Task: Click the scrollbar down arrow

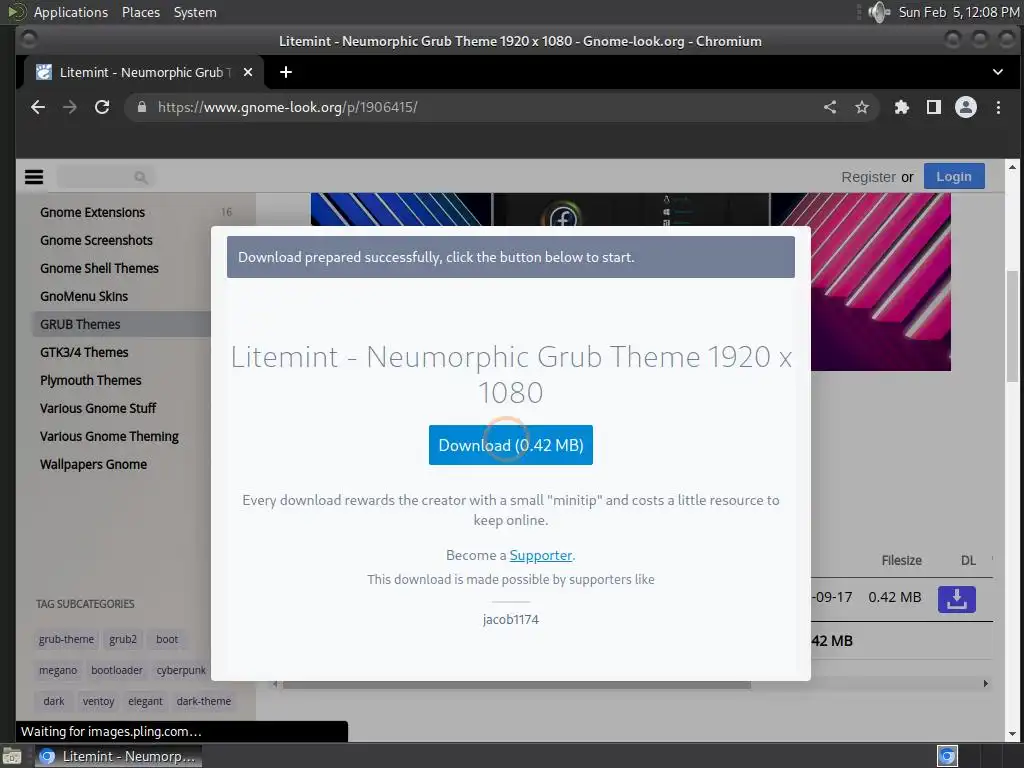Action: point(1012,734)
